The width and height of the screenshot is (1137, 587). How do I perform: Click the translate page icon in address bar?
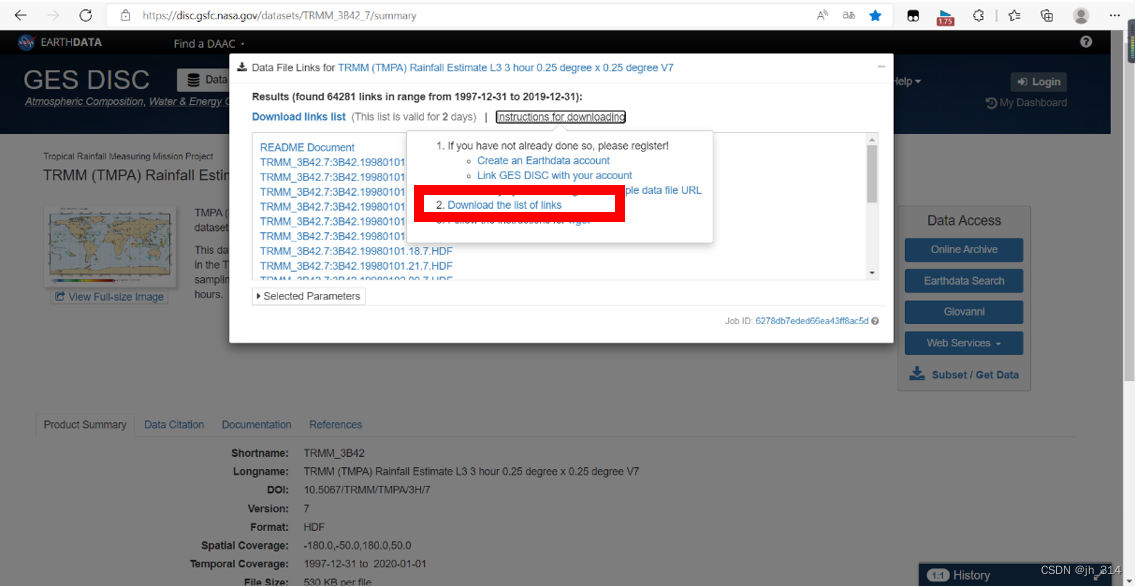pyautogui.click(x=848, y=15)
